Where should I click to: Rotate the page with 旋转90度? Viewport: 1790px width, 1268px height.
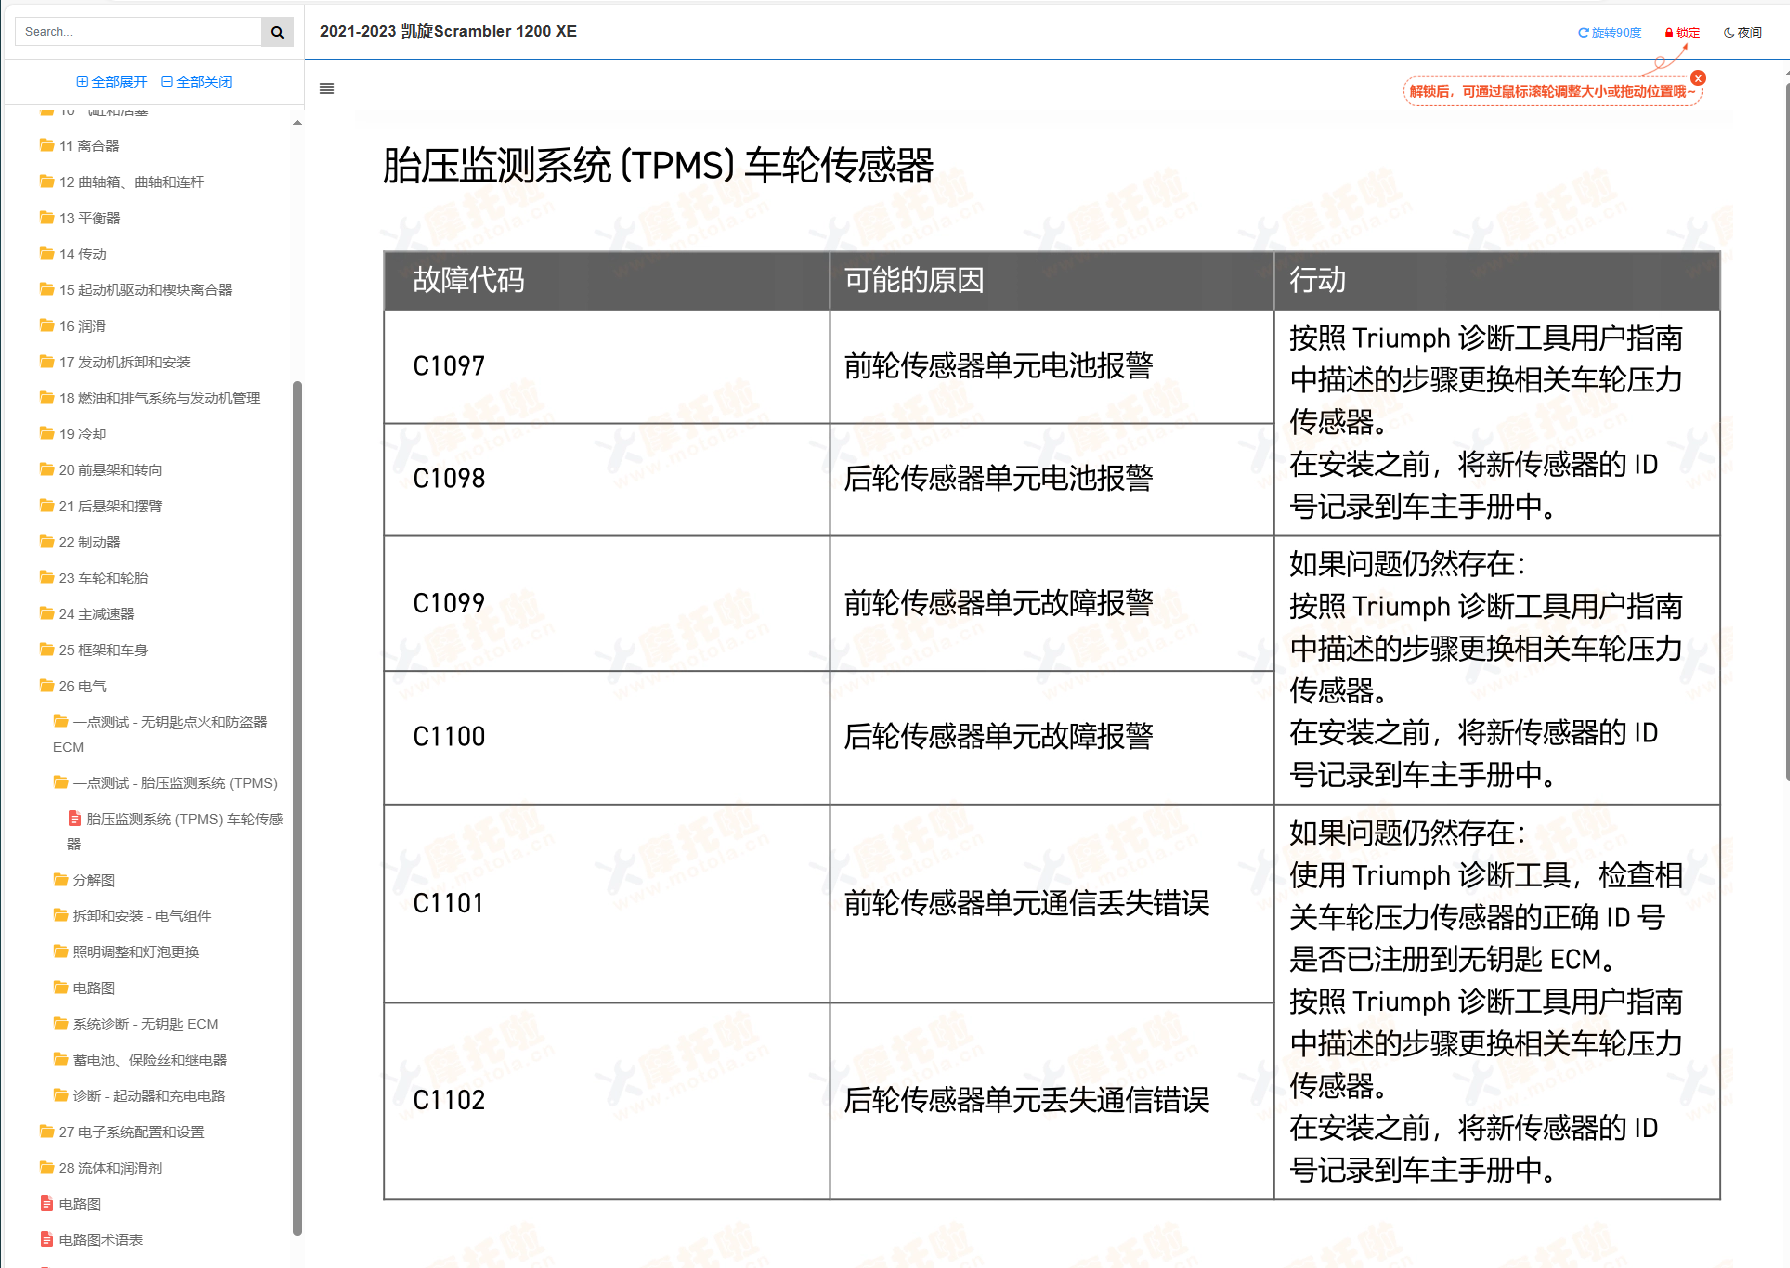pyautogui.click(x=1610, y=33)
